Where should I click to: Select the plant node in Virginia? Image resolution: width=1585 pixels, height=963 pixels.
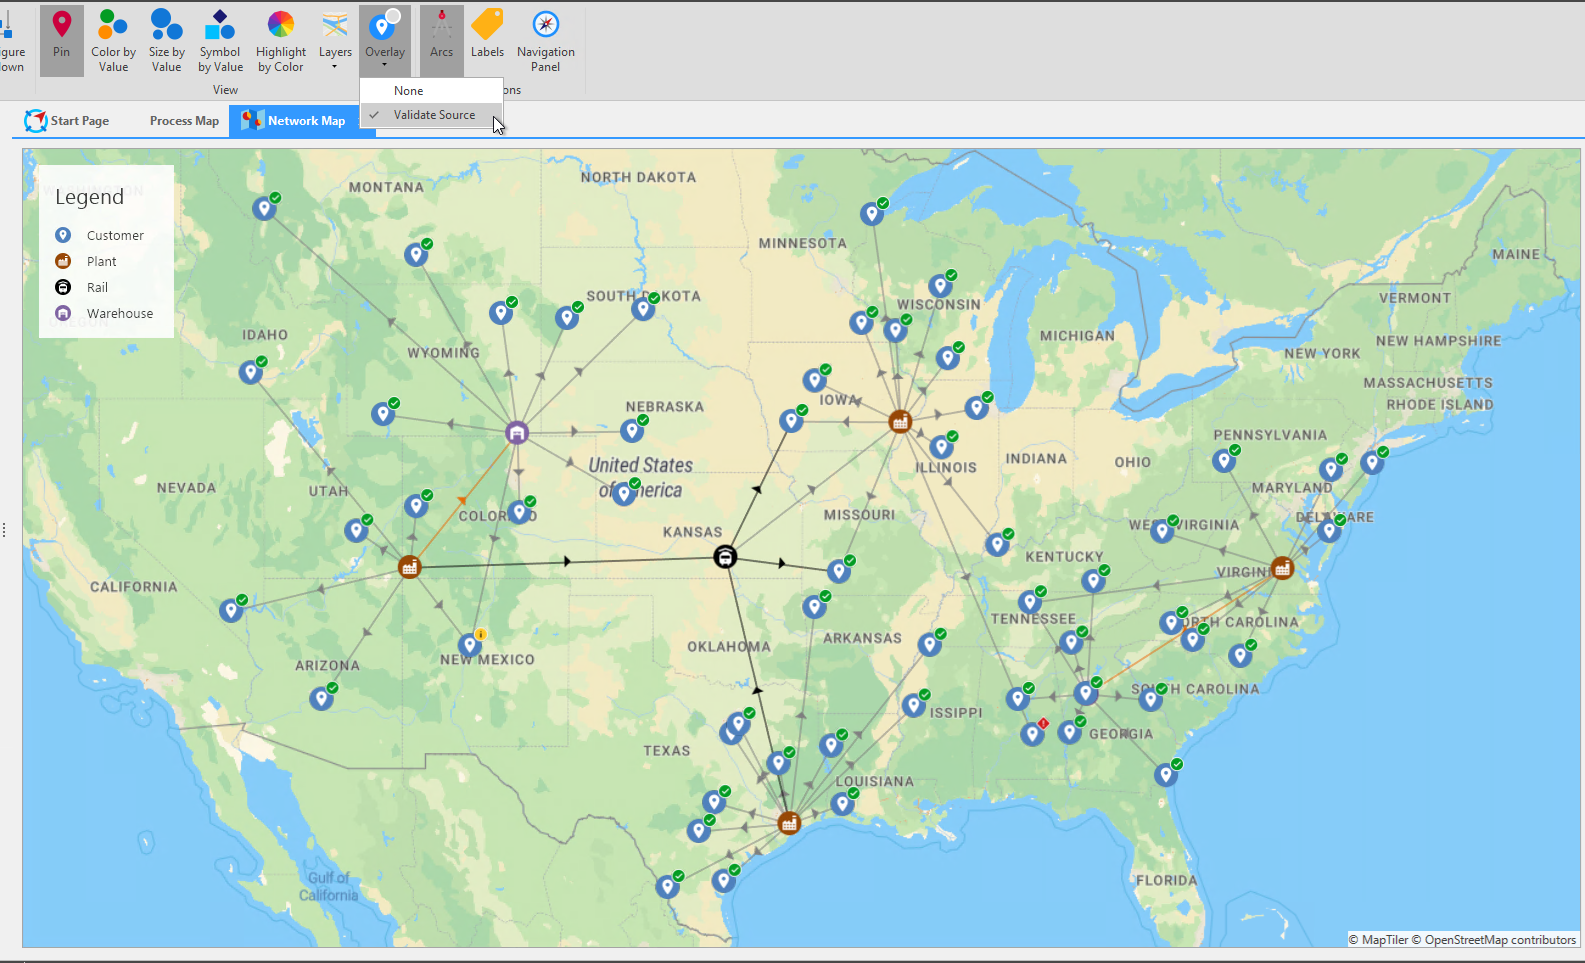(x=1282, y=568)
